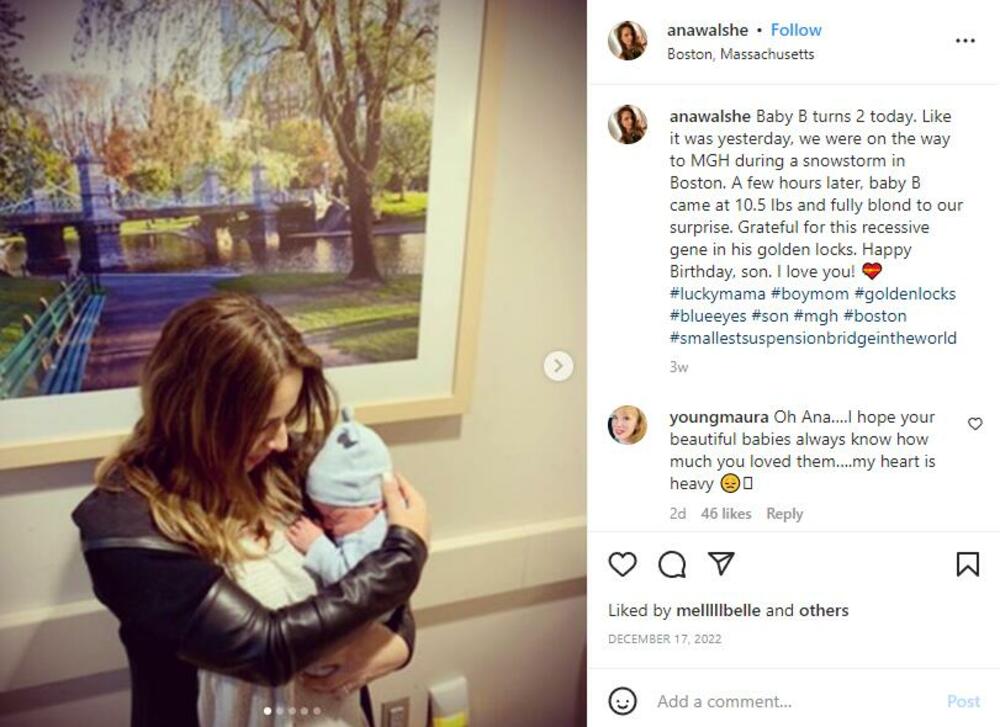Follow anawalshe account
This screenshot has height=727, width=1000.
(x=796, y=30)
